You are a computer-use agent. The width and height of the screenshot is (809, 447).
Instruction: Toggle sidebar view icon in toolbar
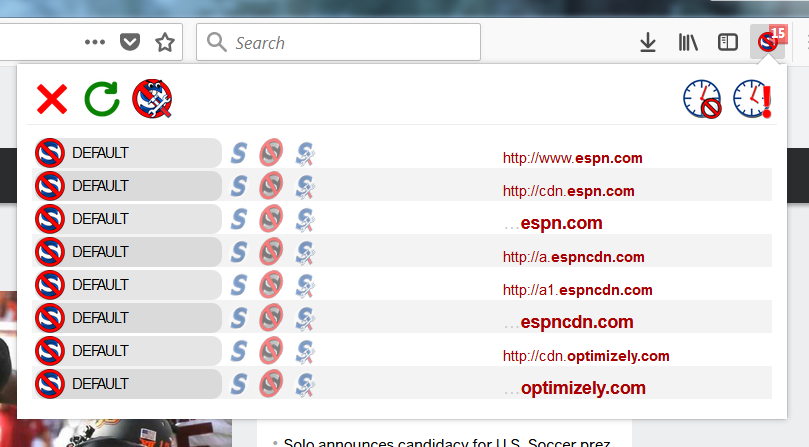pyautogui.click(x=727, y=42)
